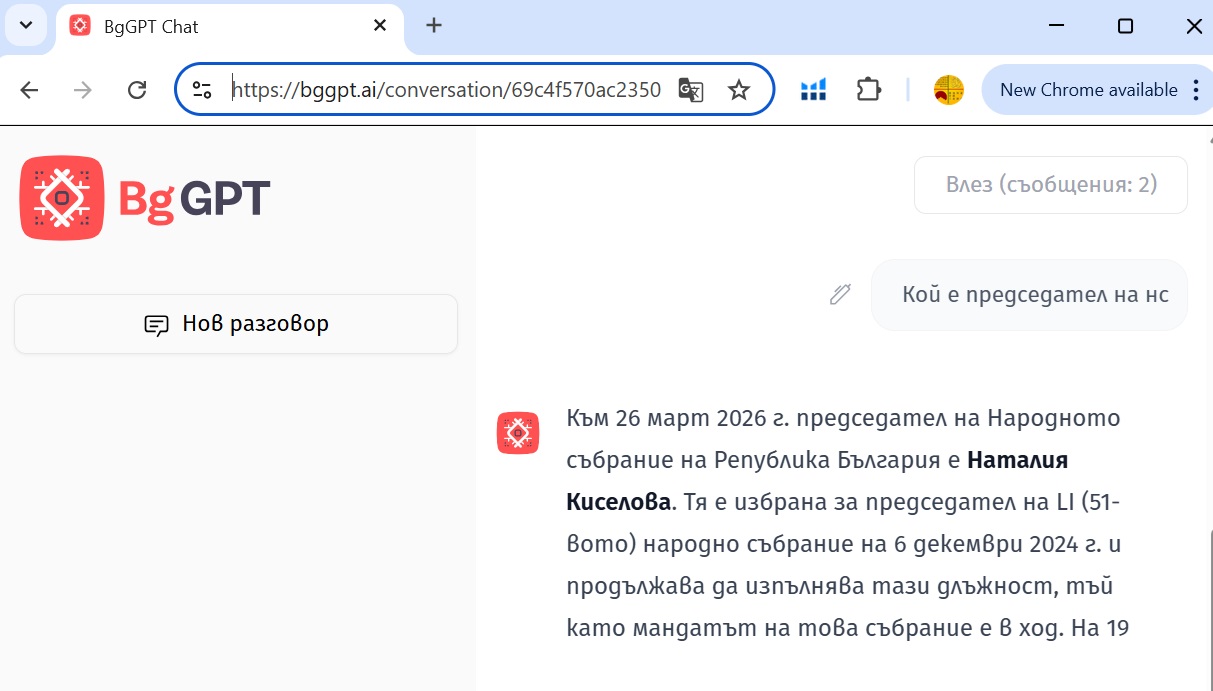Open the Chrome three-dot menu
The height and width of the screenshot is (691, 1213).
1196,90
